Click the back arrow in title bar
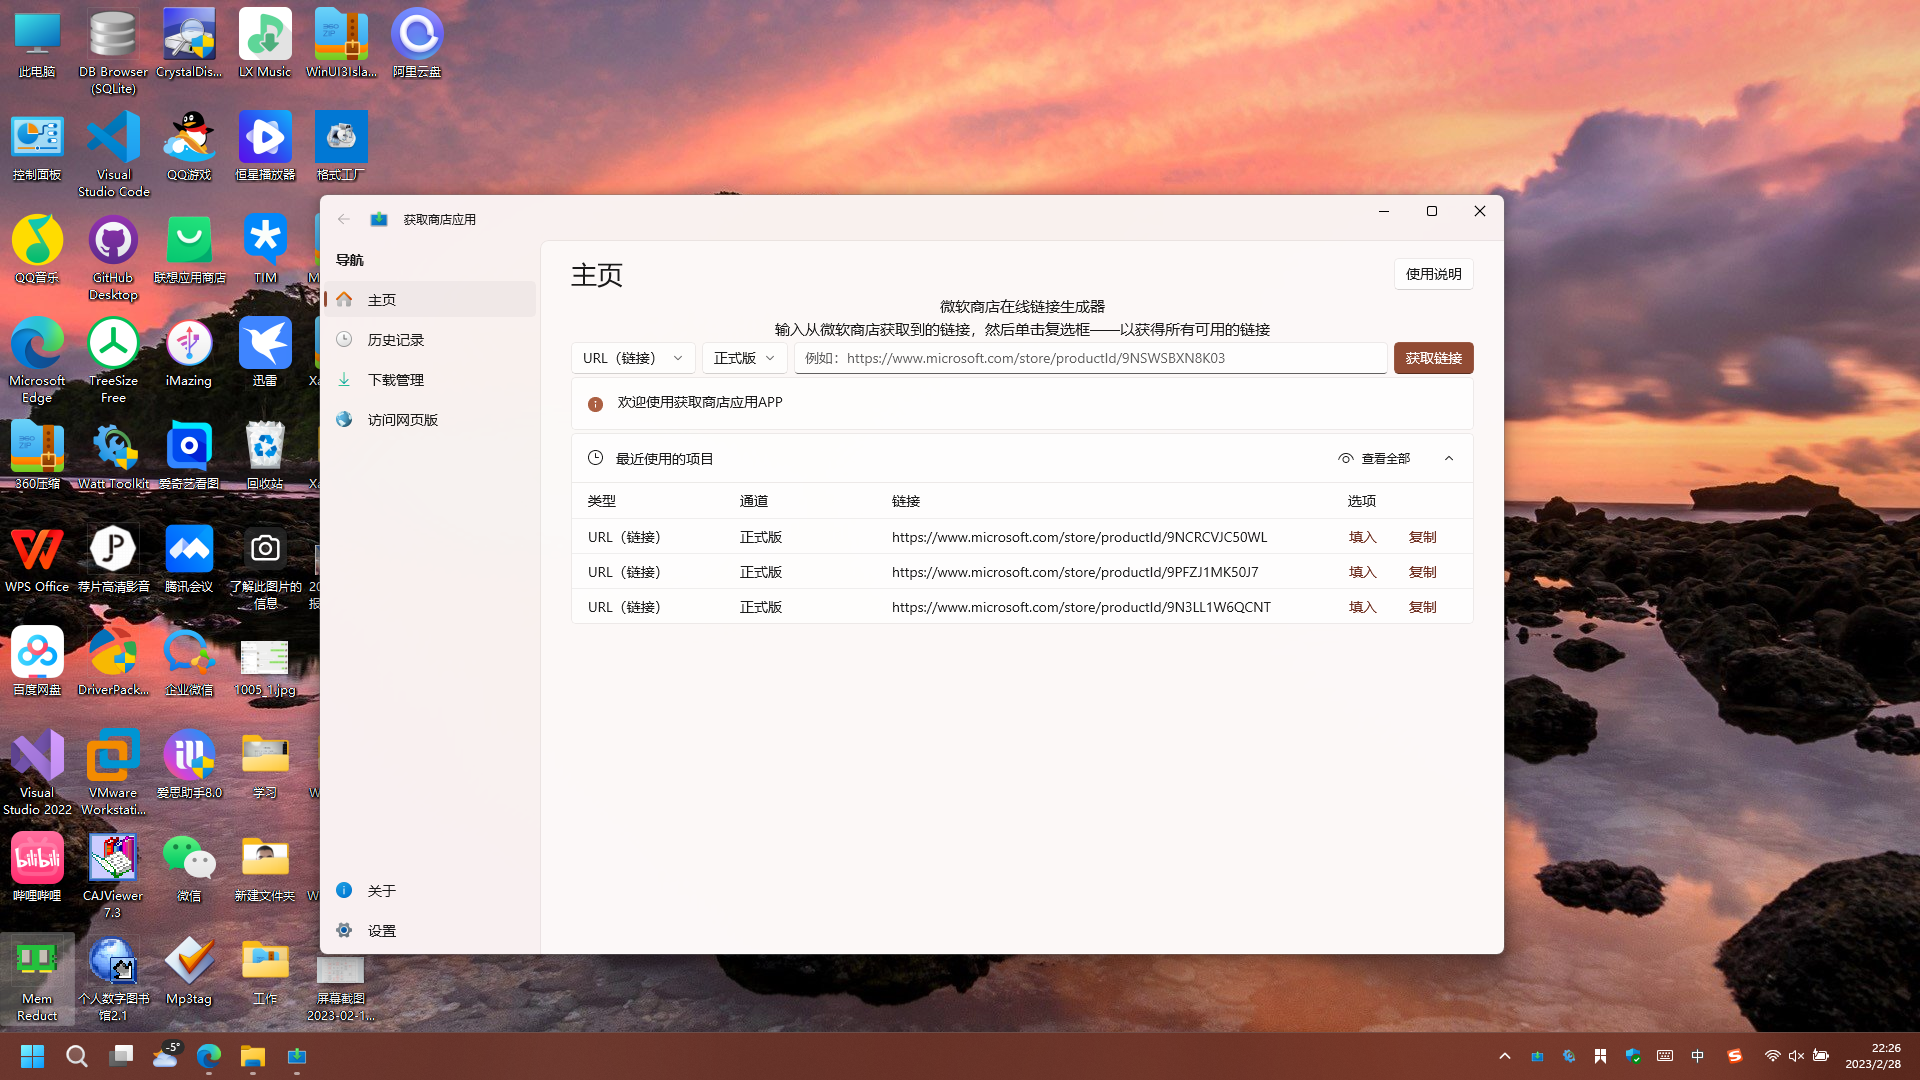1920x1080 pixels. [344, 219]
